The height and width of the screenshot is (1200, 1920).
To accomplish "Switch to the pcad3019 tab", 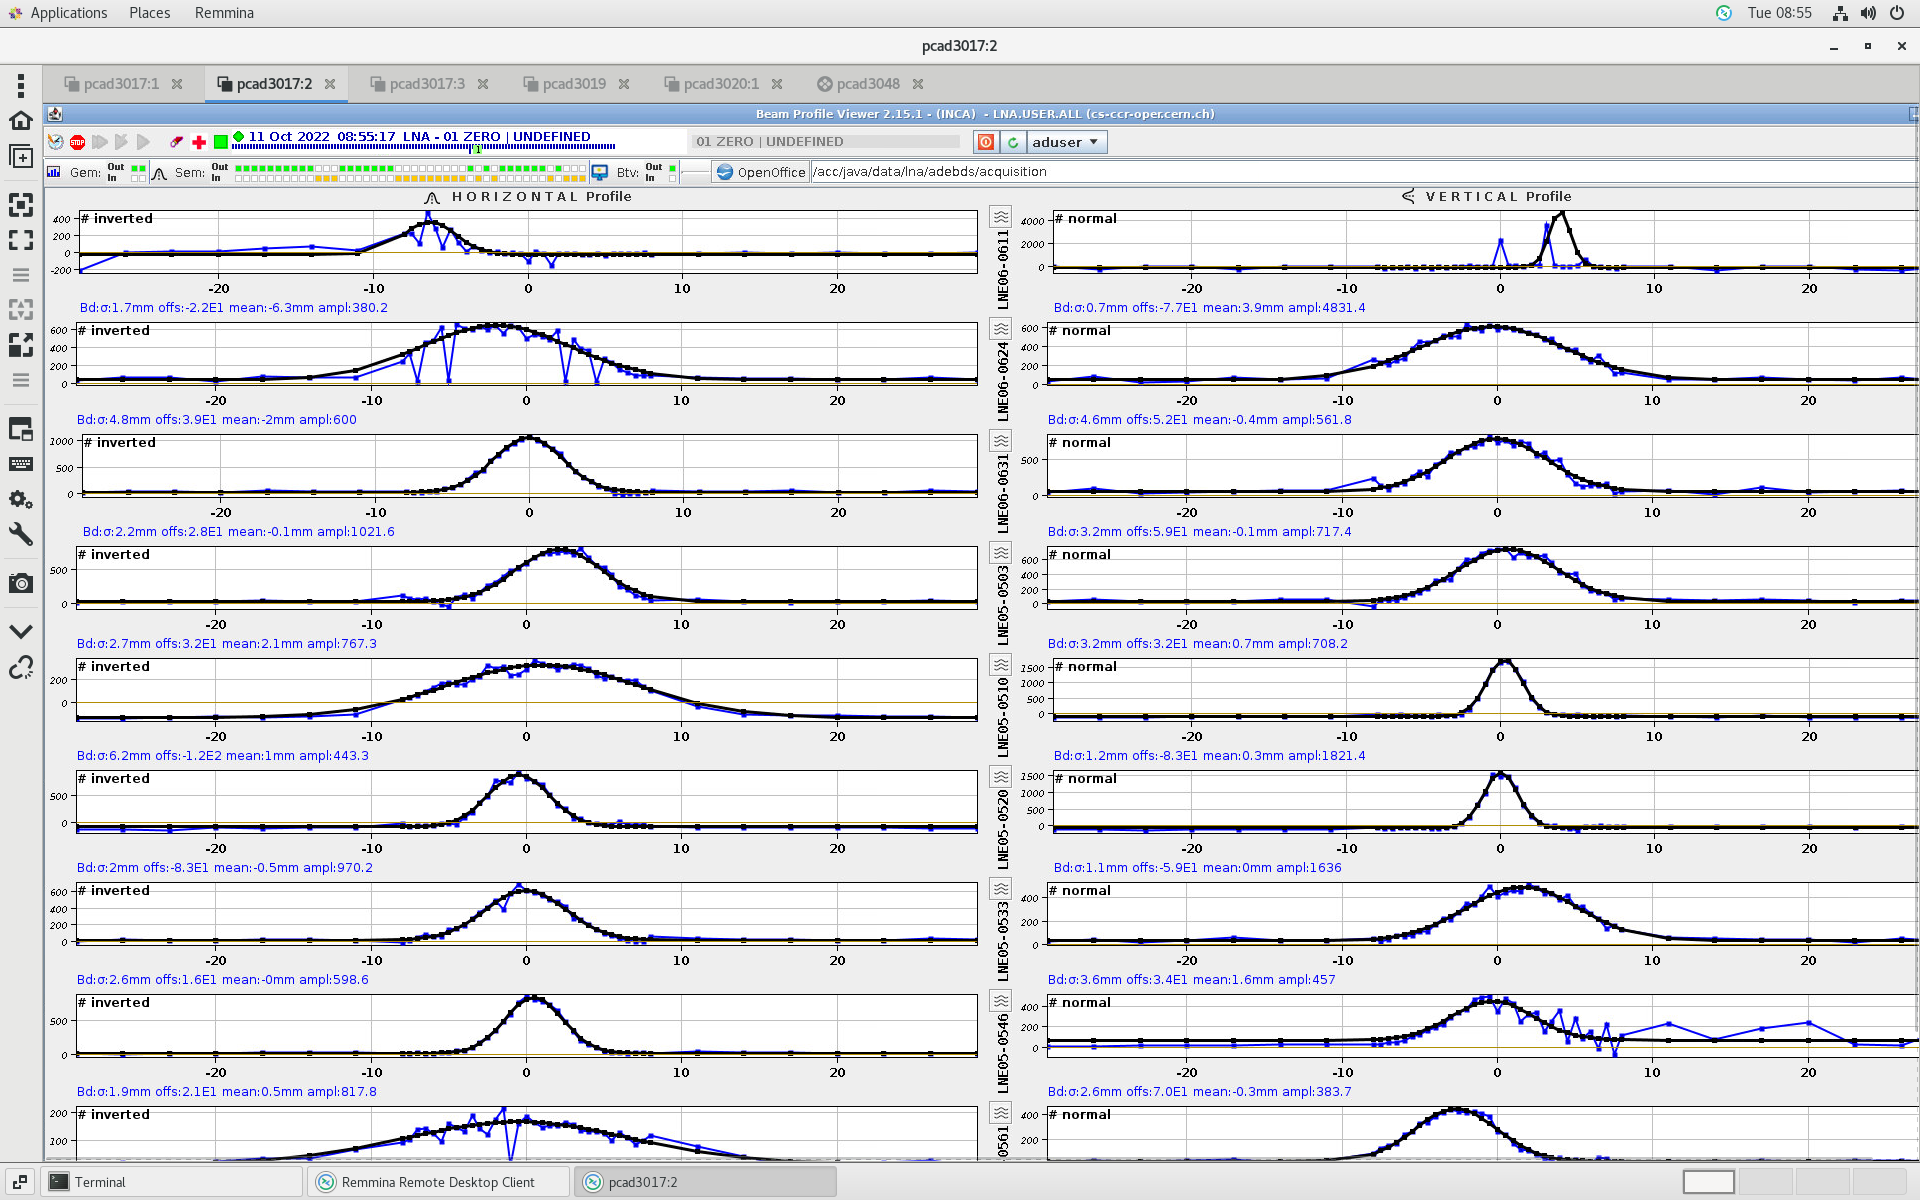I will (x=574, y=84).
